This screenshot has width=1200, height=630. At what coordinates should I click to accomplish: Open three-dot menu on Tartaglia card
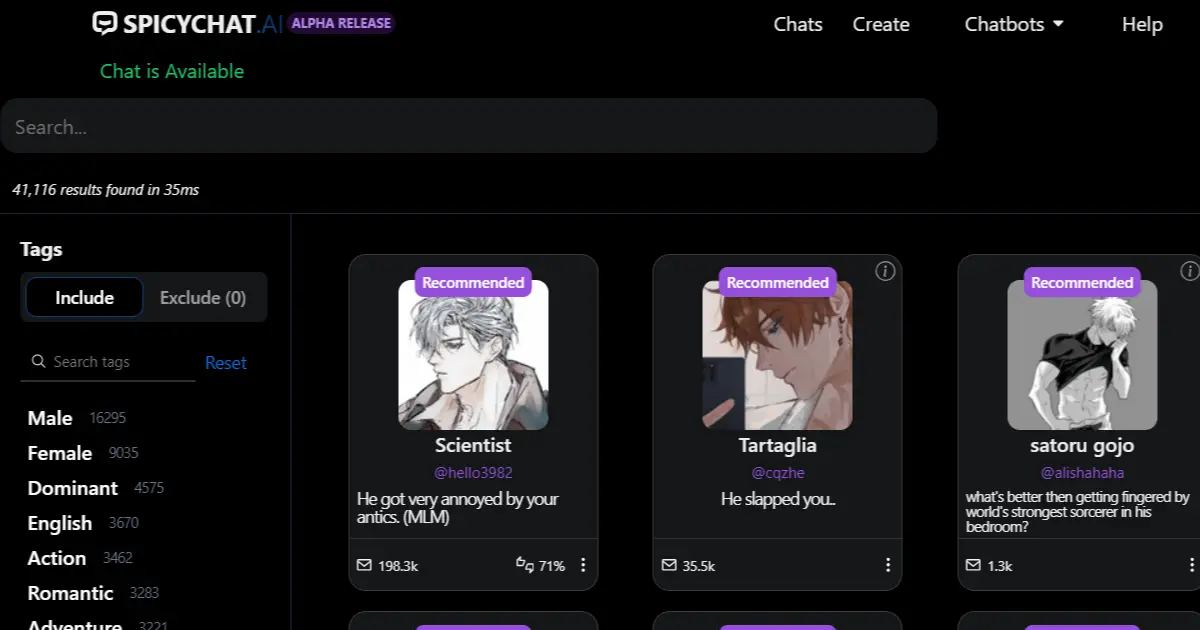(887, 566)
